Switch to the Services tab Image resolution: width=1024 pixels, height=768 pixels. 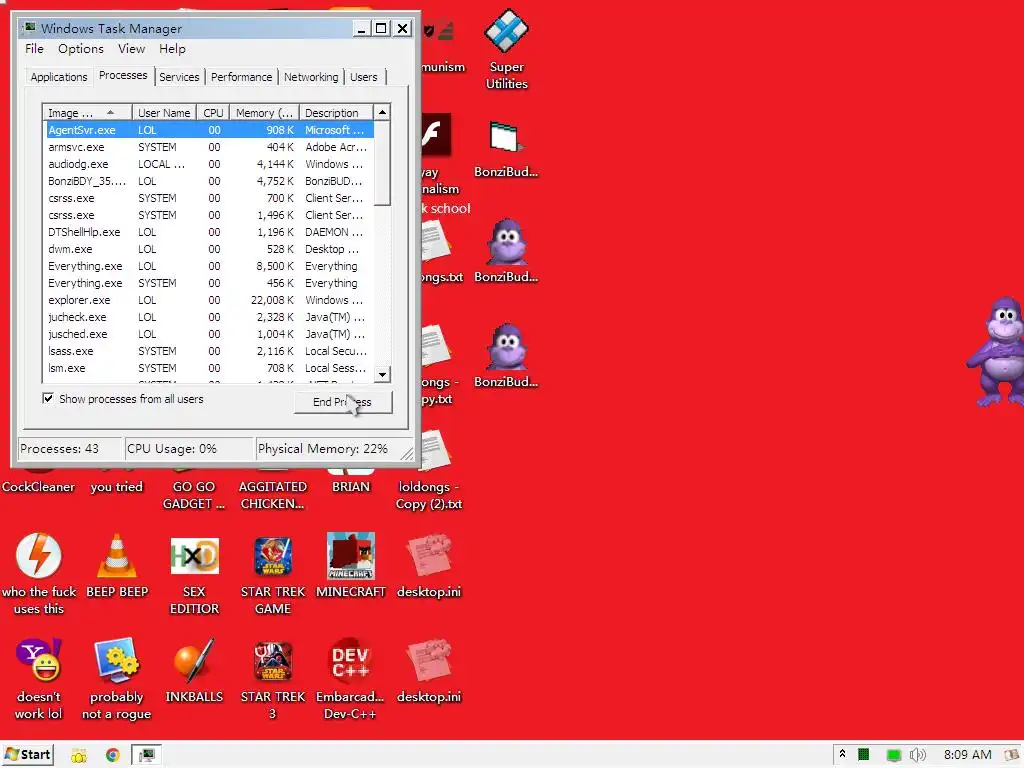tap(179, 77)
